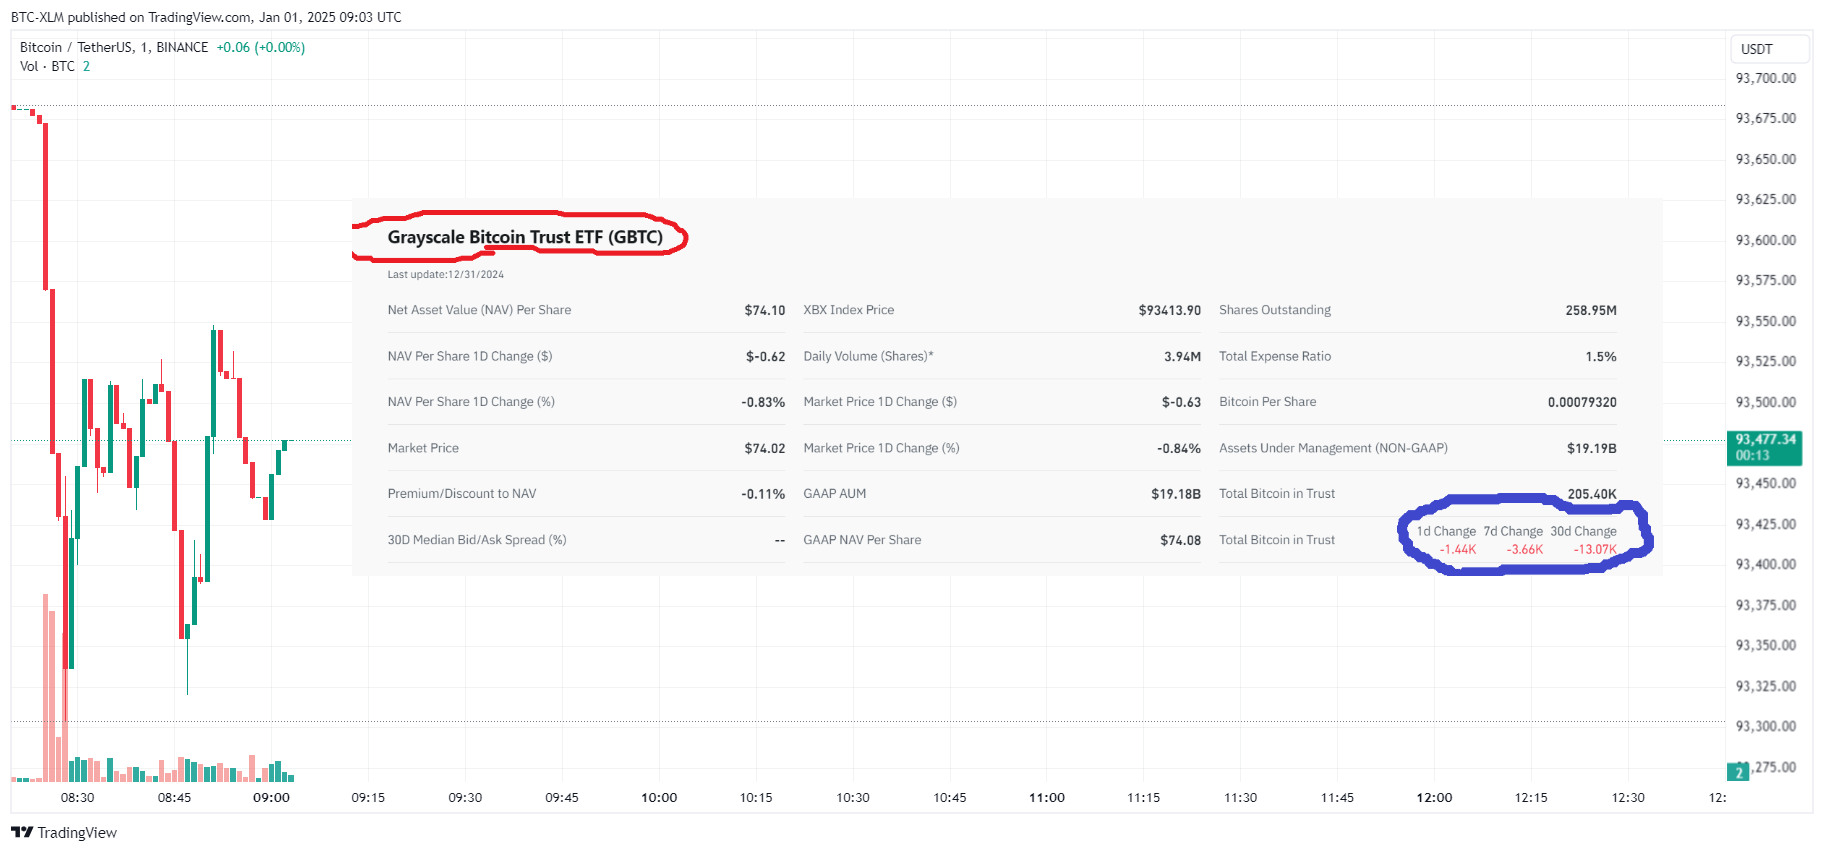
Task: Click 'Last update:12/31/2024' text
Action: click(x=446, y=274)
